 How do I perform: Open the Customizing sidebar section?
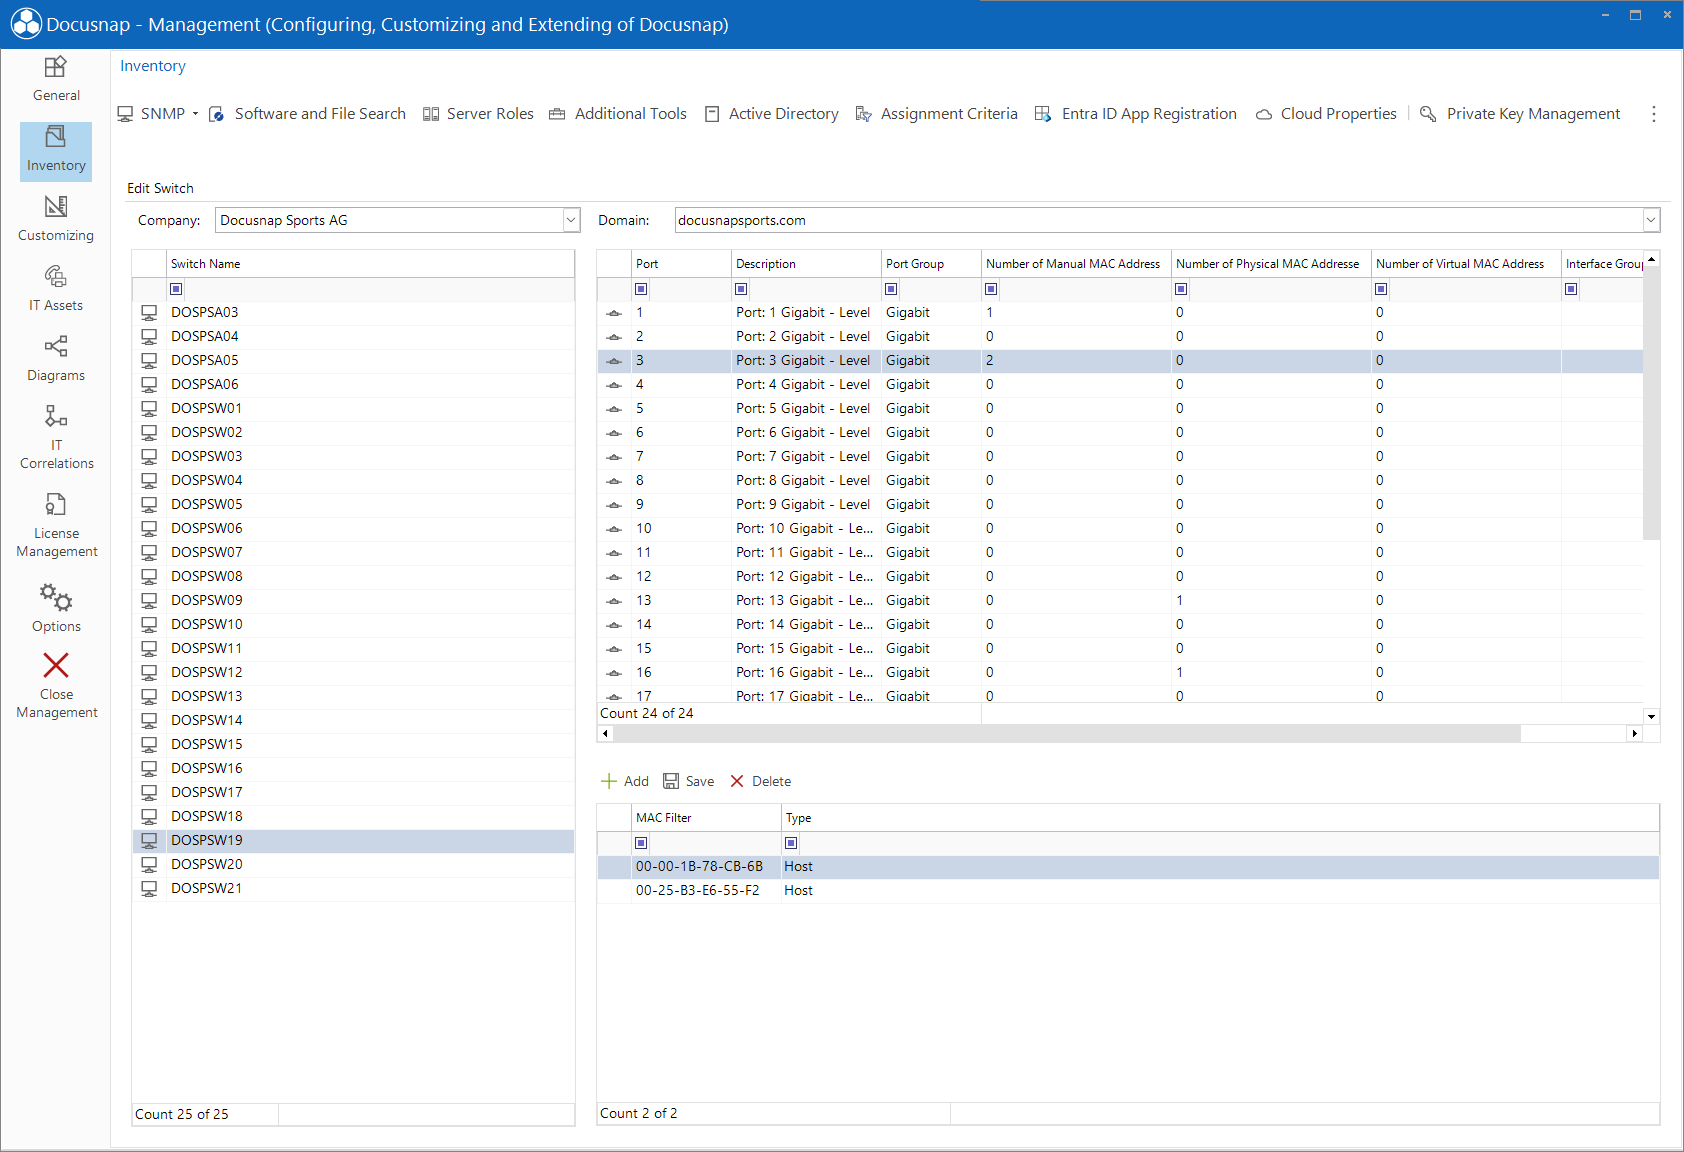point(56,219)
